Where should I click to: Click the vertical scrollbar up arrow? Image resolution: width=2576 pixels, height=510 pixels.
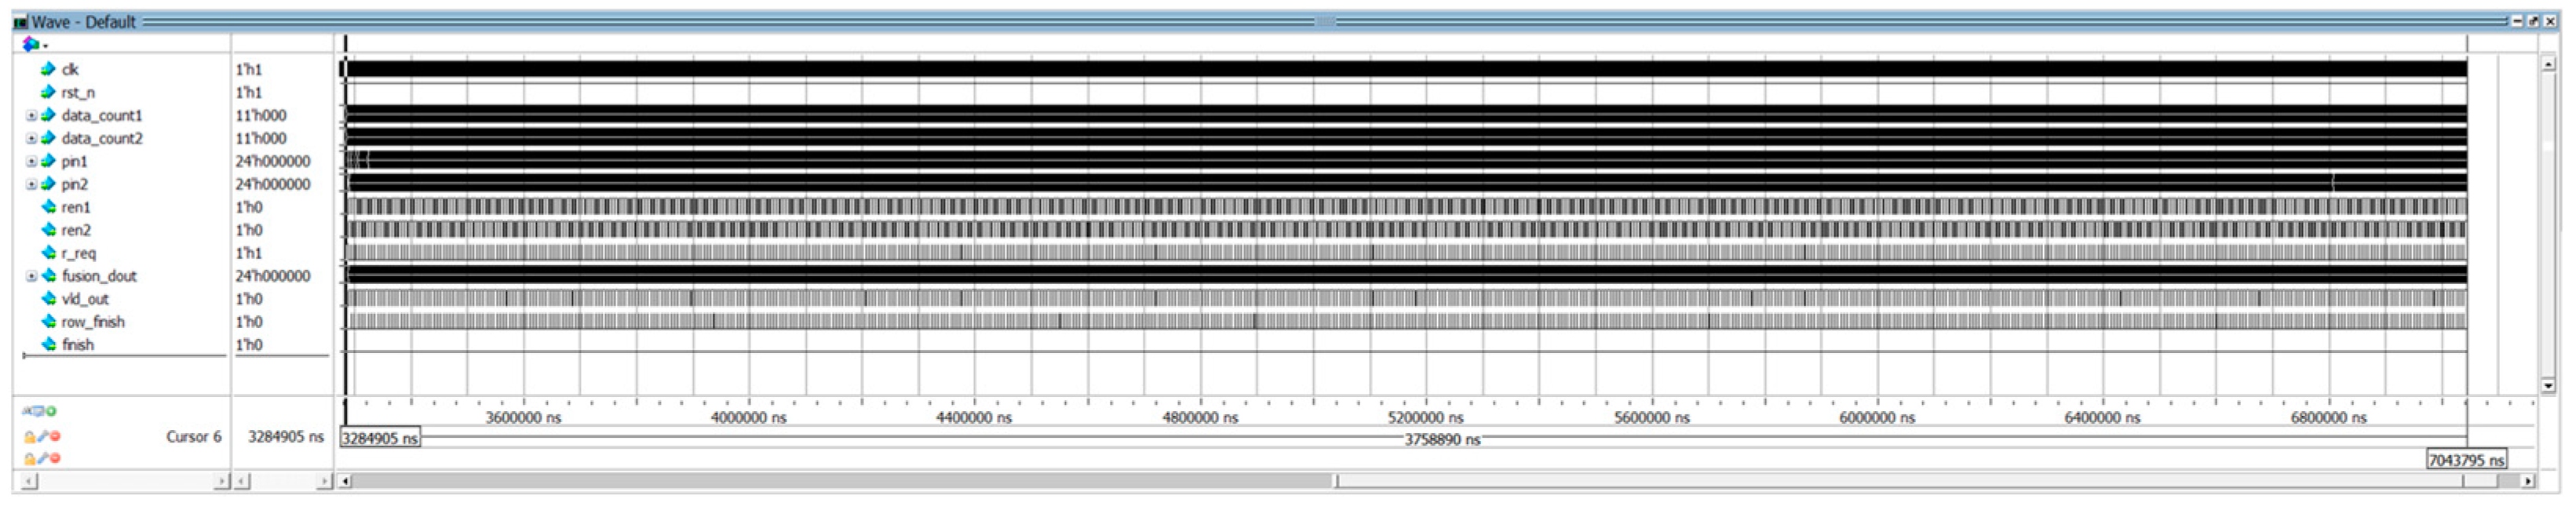[x=2548, y=64]
